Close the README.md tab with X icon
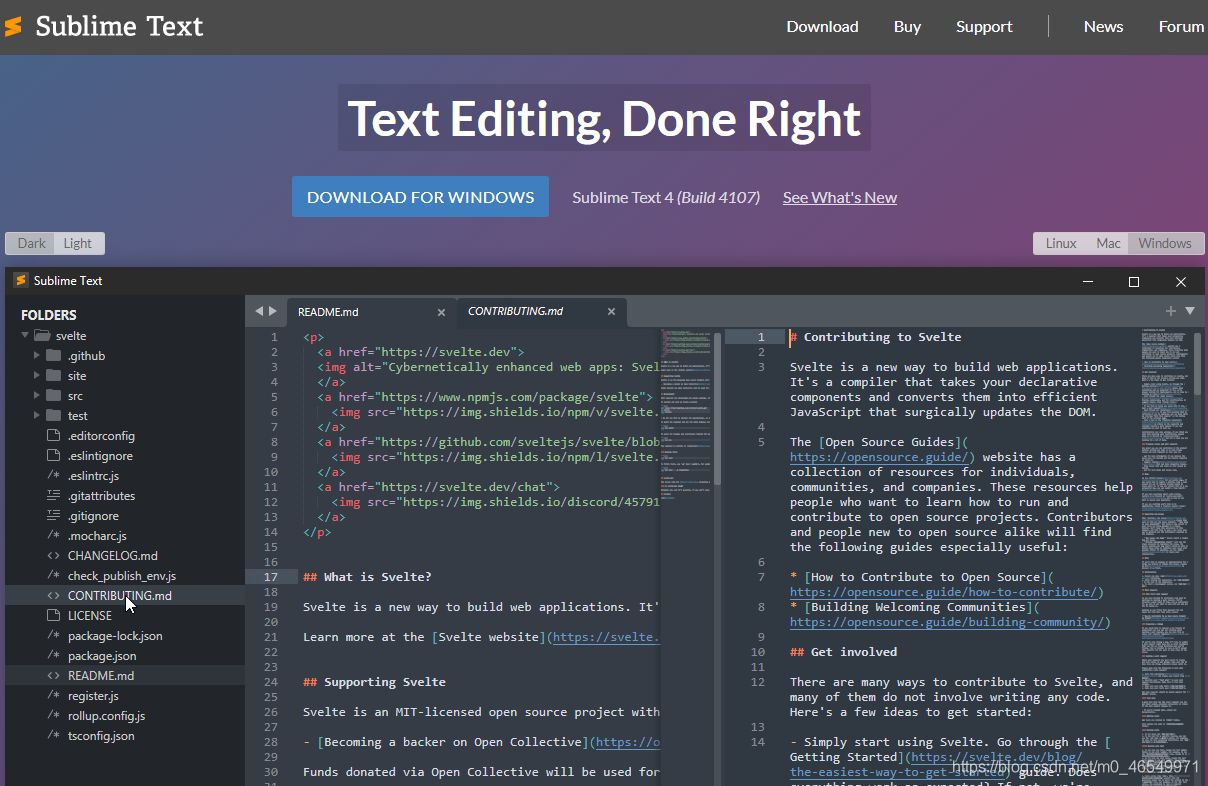Viewport: 1208px width, 786px height. (441, 312)
